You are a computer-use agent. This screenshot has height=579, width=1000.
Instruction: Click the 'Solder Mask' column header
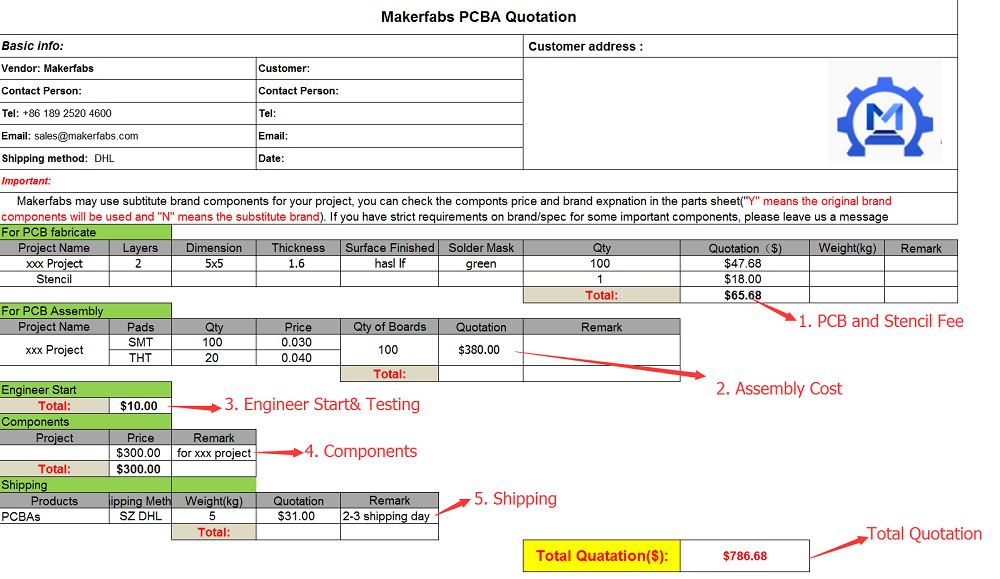coord(481,248)
